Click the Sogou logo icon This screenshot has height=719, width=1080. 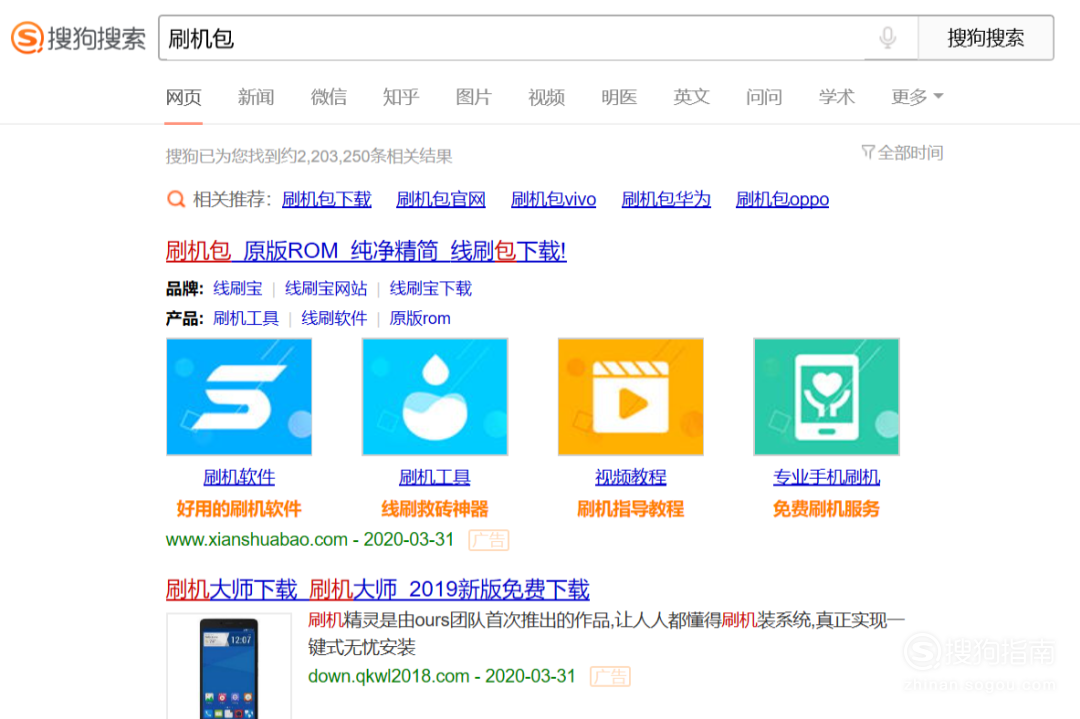[x=28, y=37]
